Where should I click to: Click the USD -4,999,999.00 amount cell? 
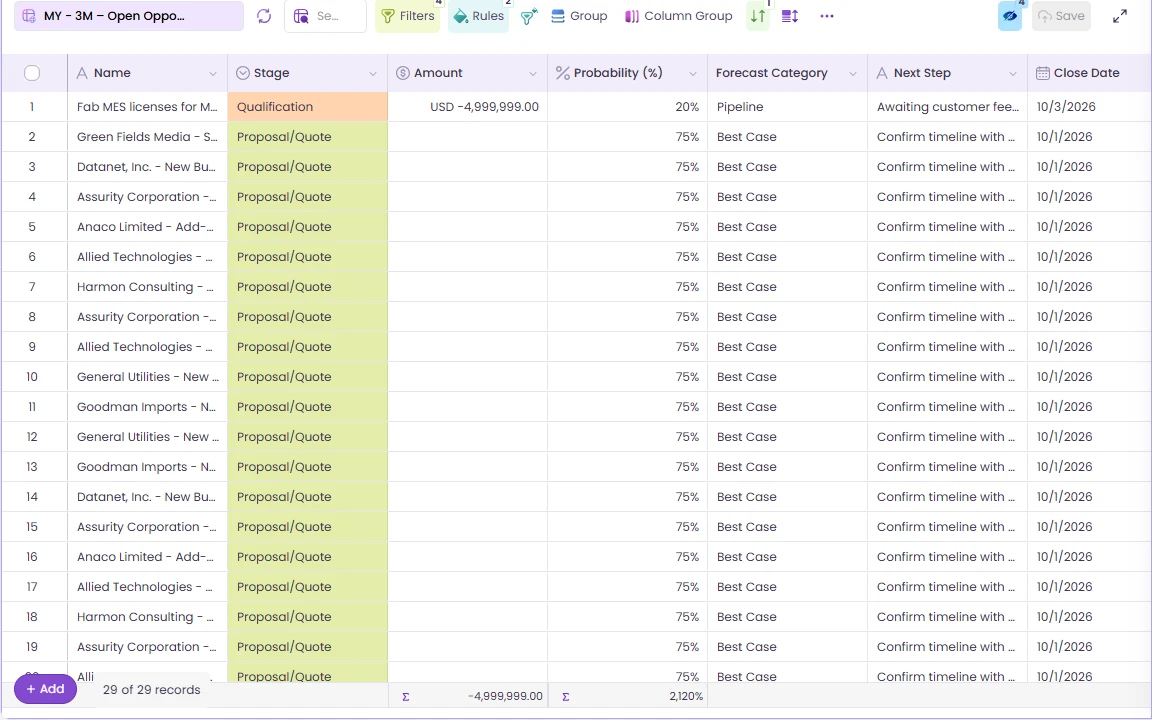(x=468, y=107)
